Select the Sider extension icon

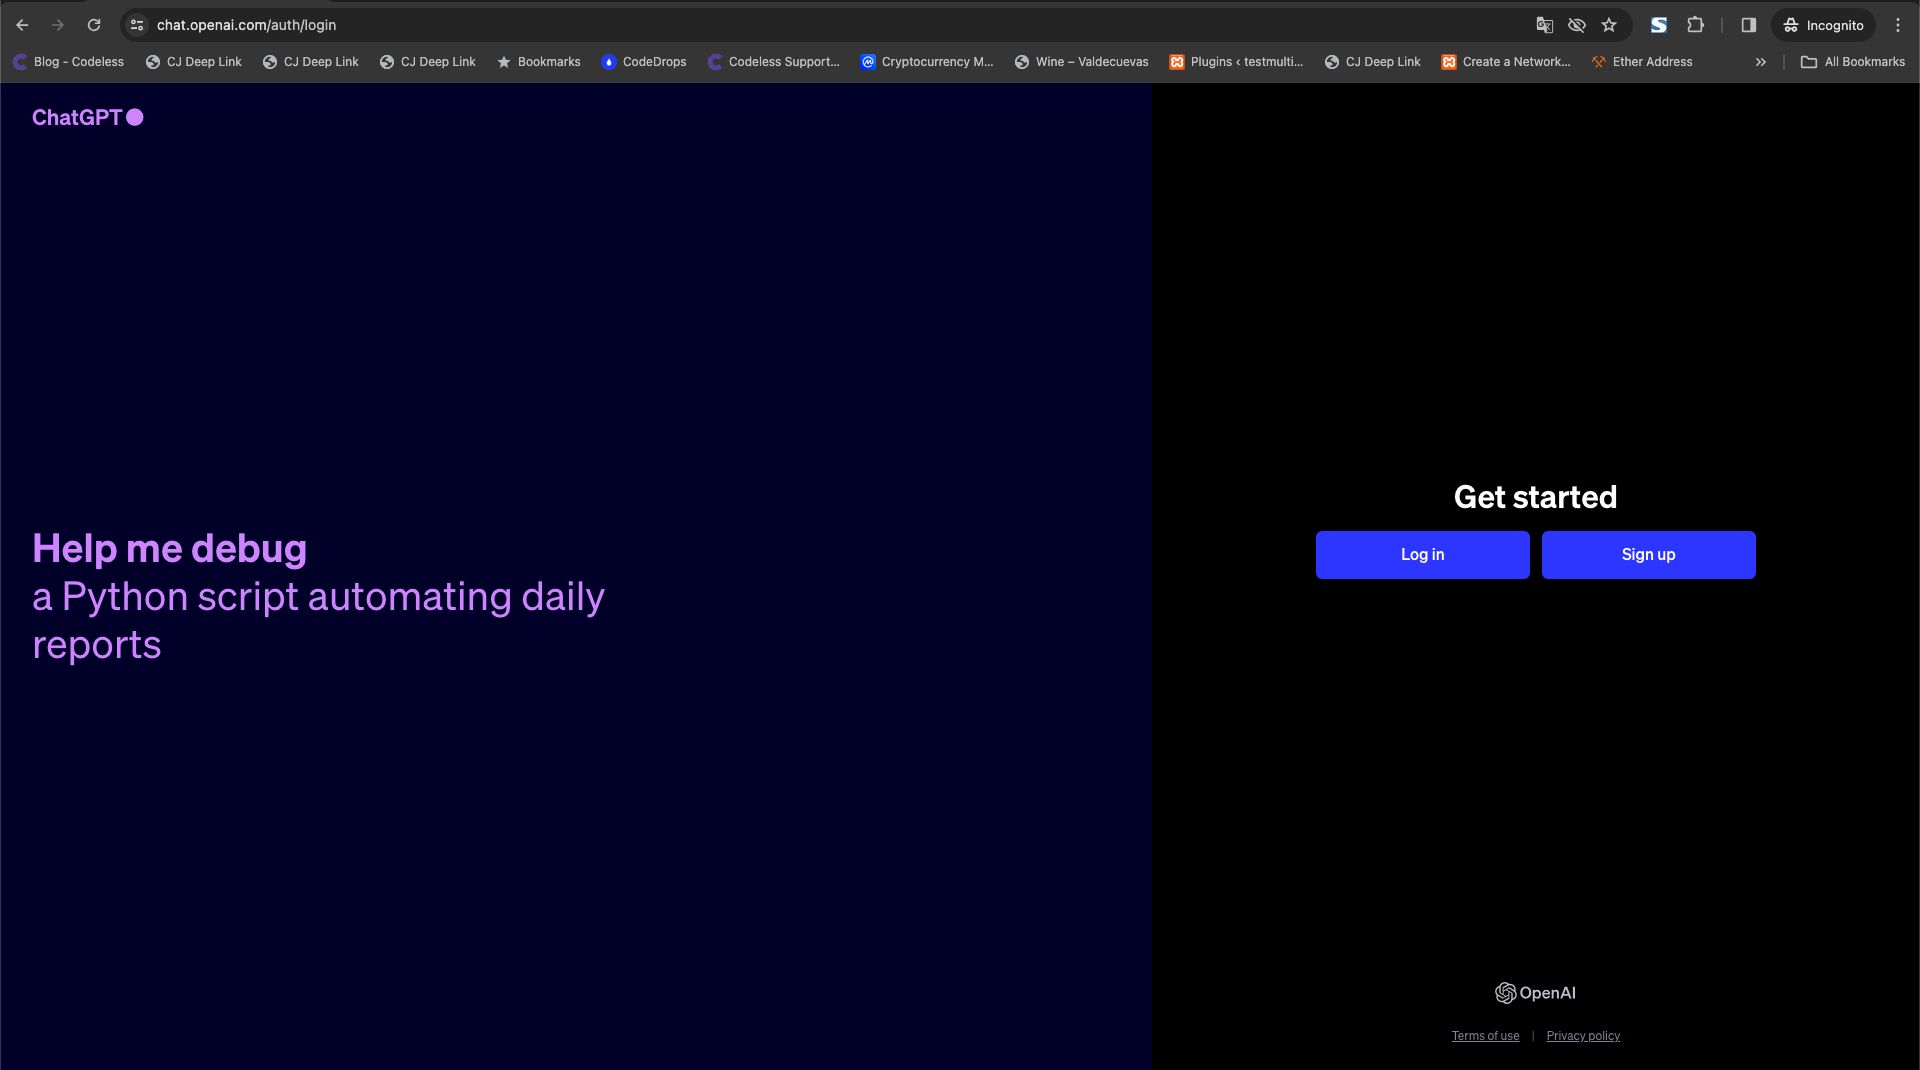(1659, 25)
